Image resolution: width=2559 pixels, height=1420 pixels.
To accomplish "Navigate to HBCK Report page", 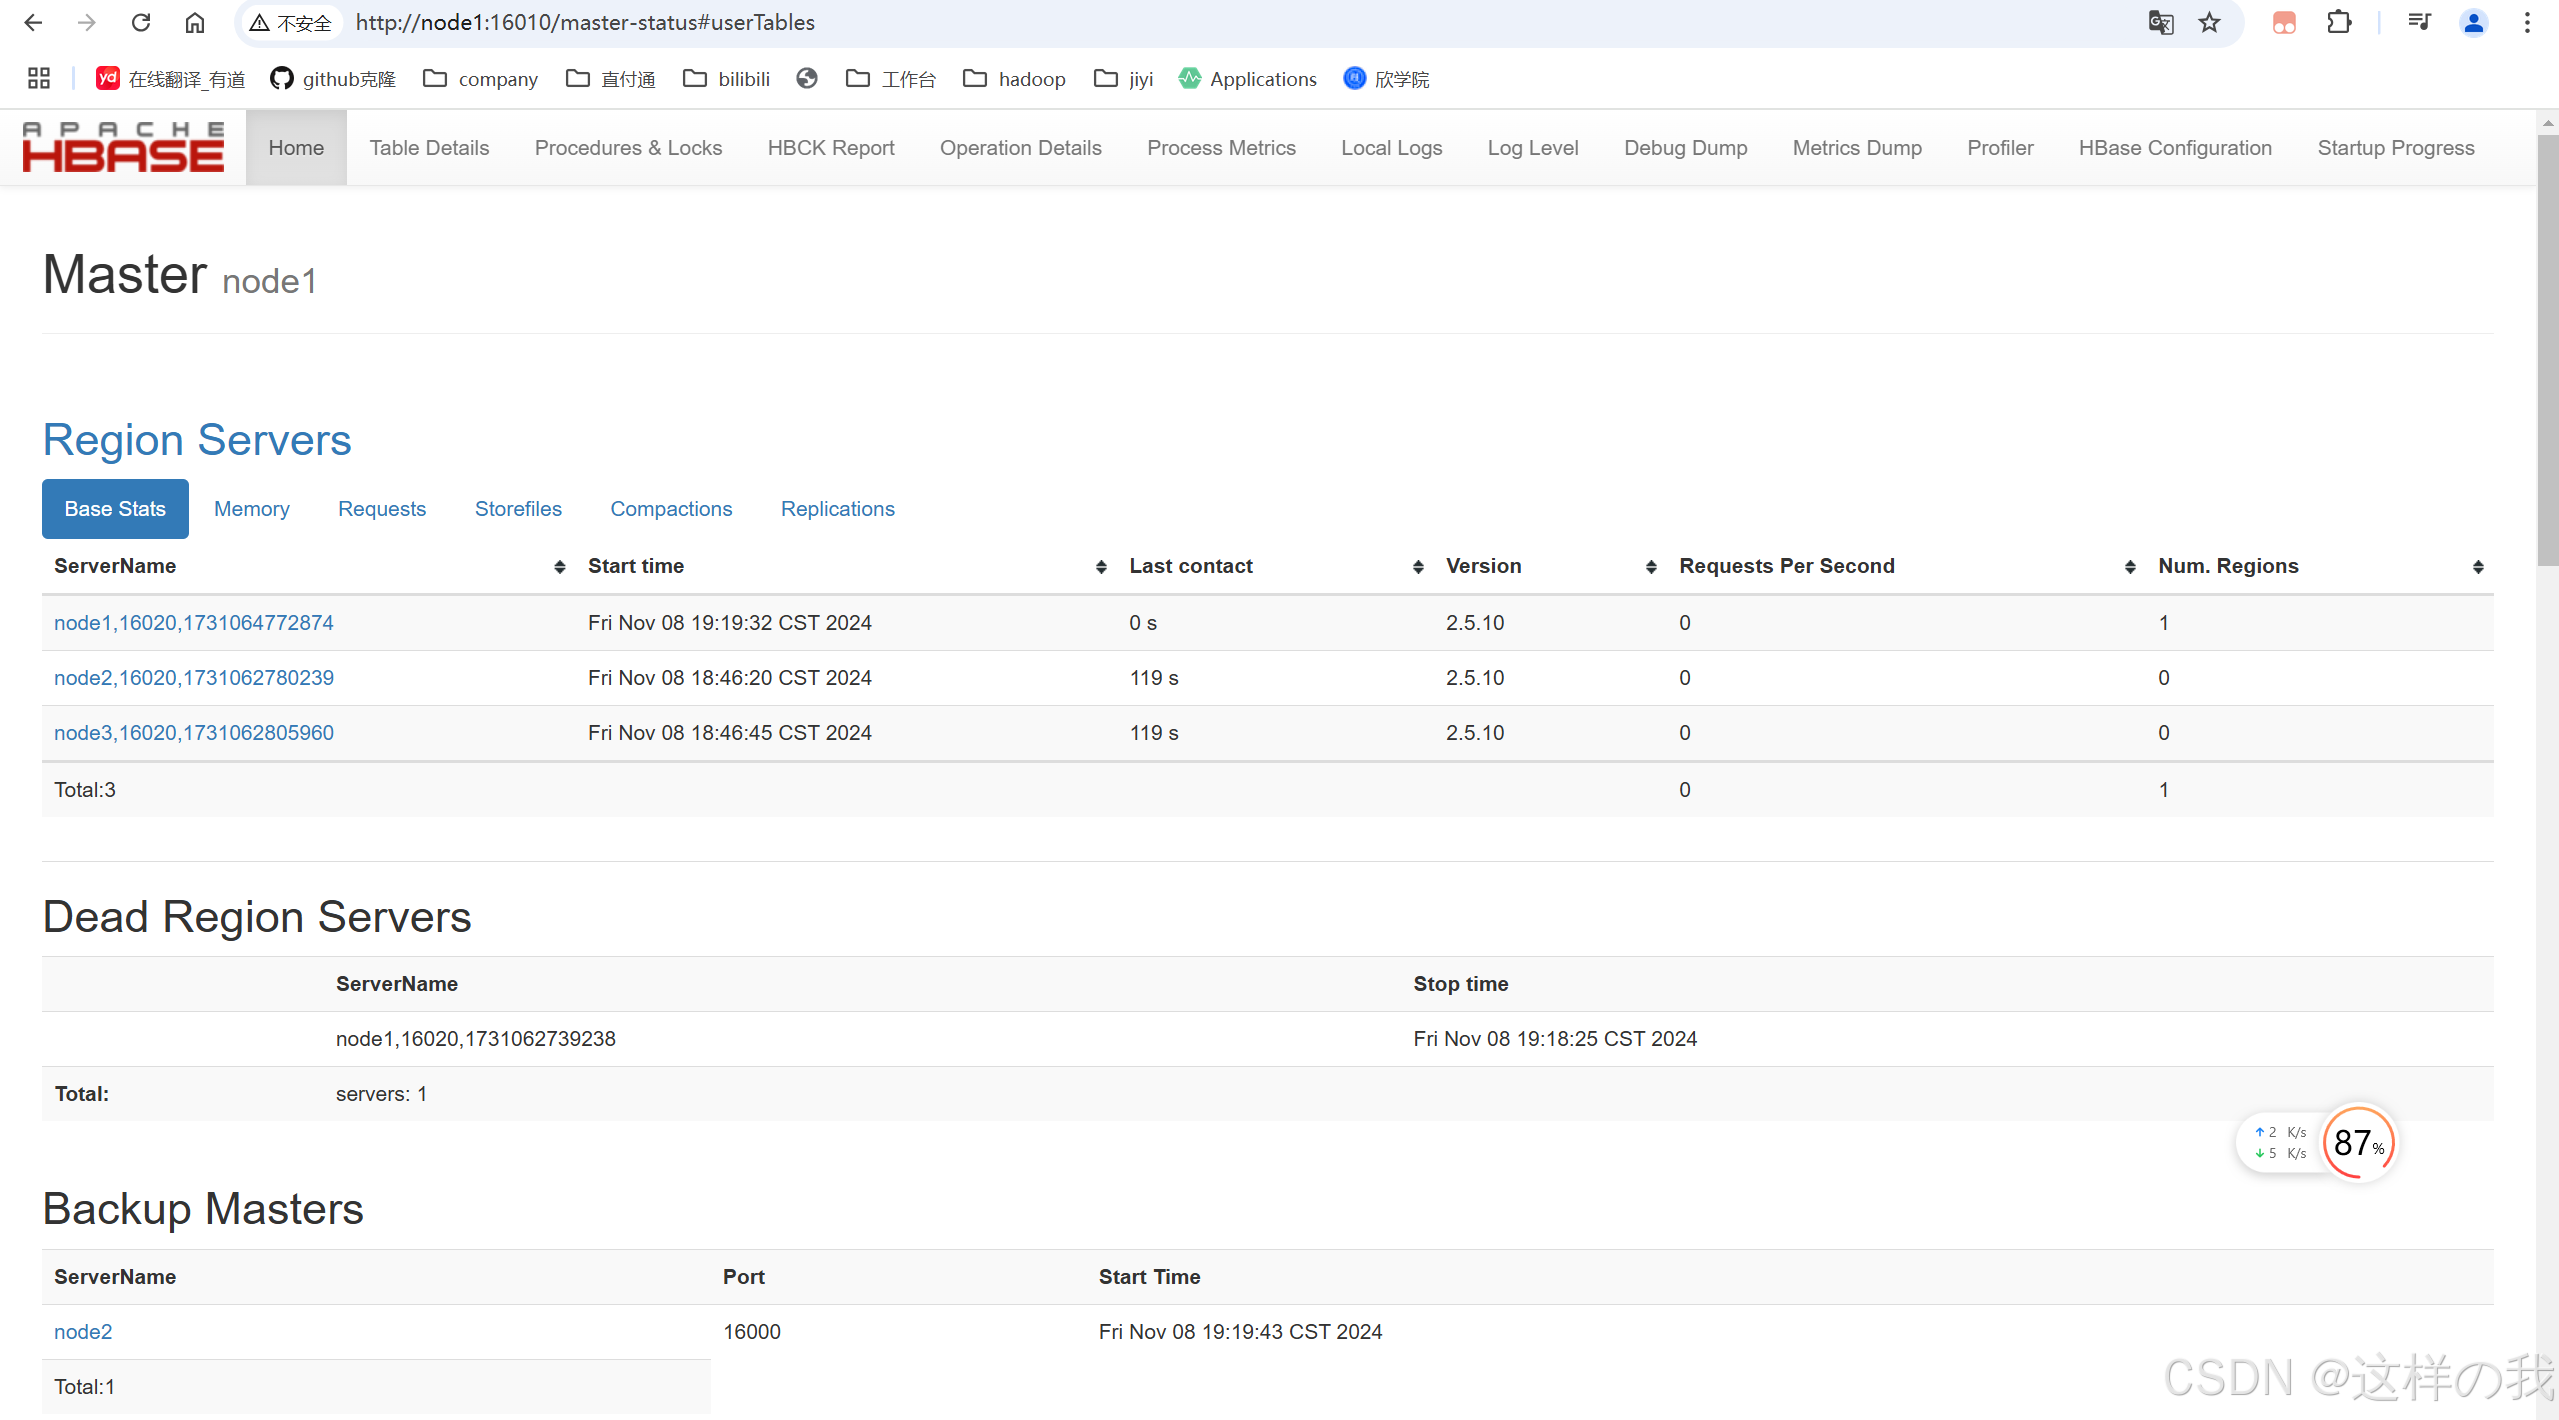I will click(830, 147).
